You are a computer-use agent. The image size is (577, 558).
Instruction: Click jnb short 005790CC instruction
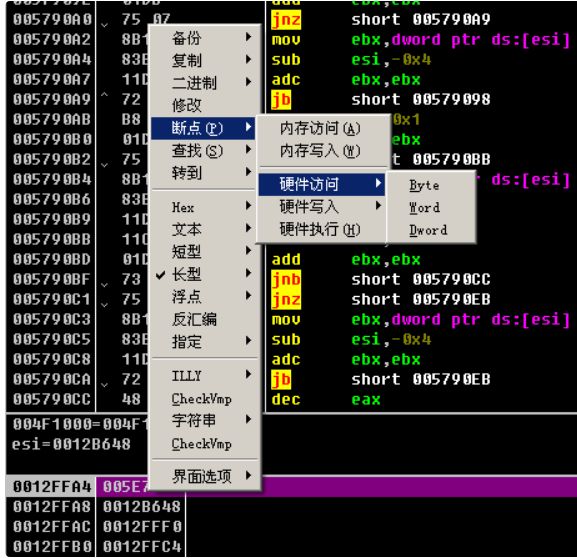click(x=380, y=279)
